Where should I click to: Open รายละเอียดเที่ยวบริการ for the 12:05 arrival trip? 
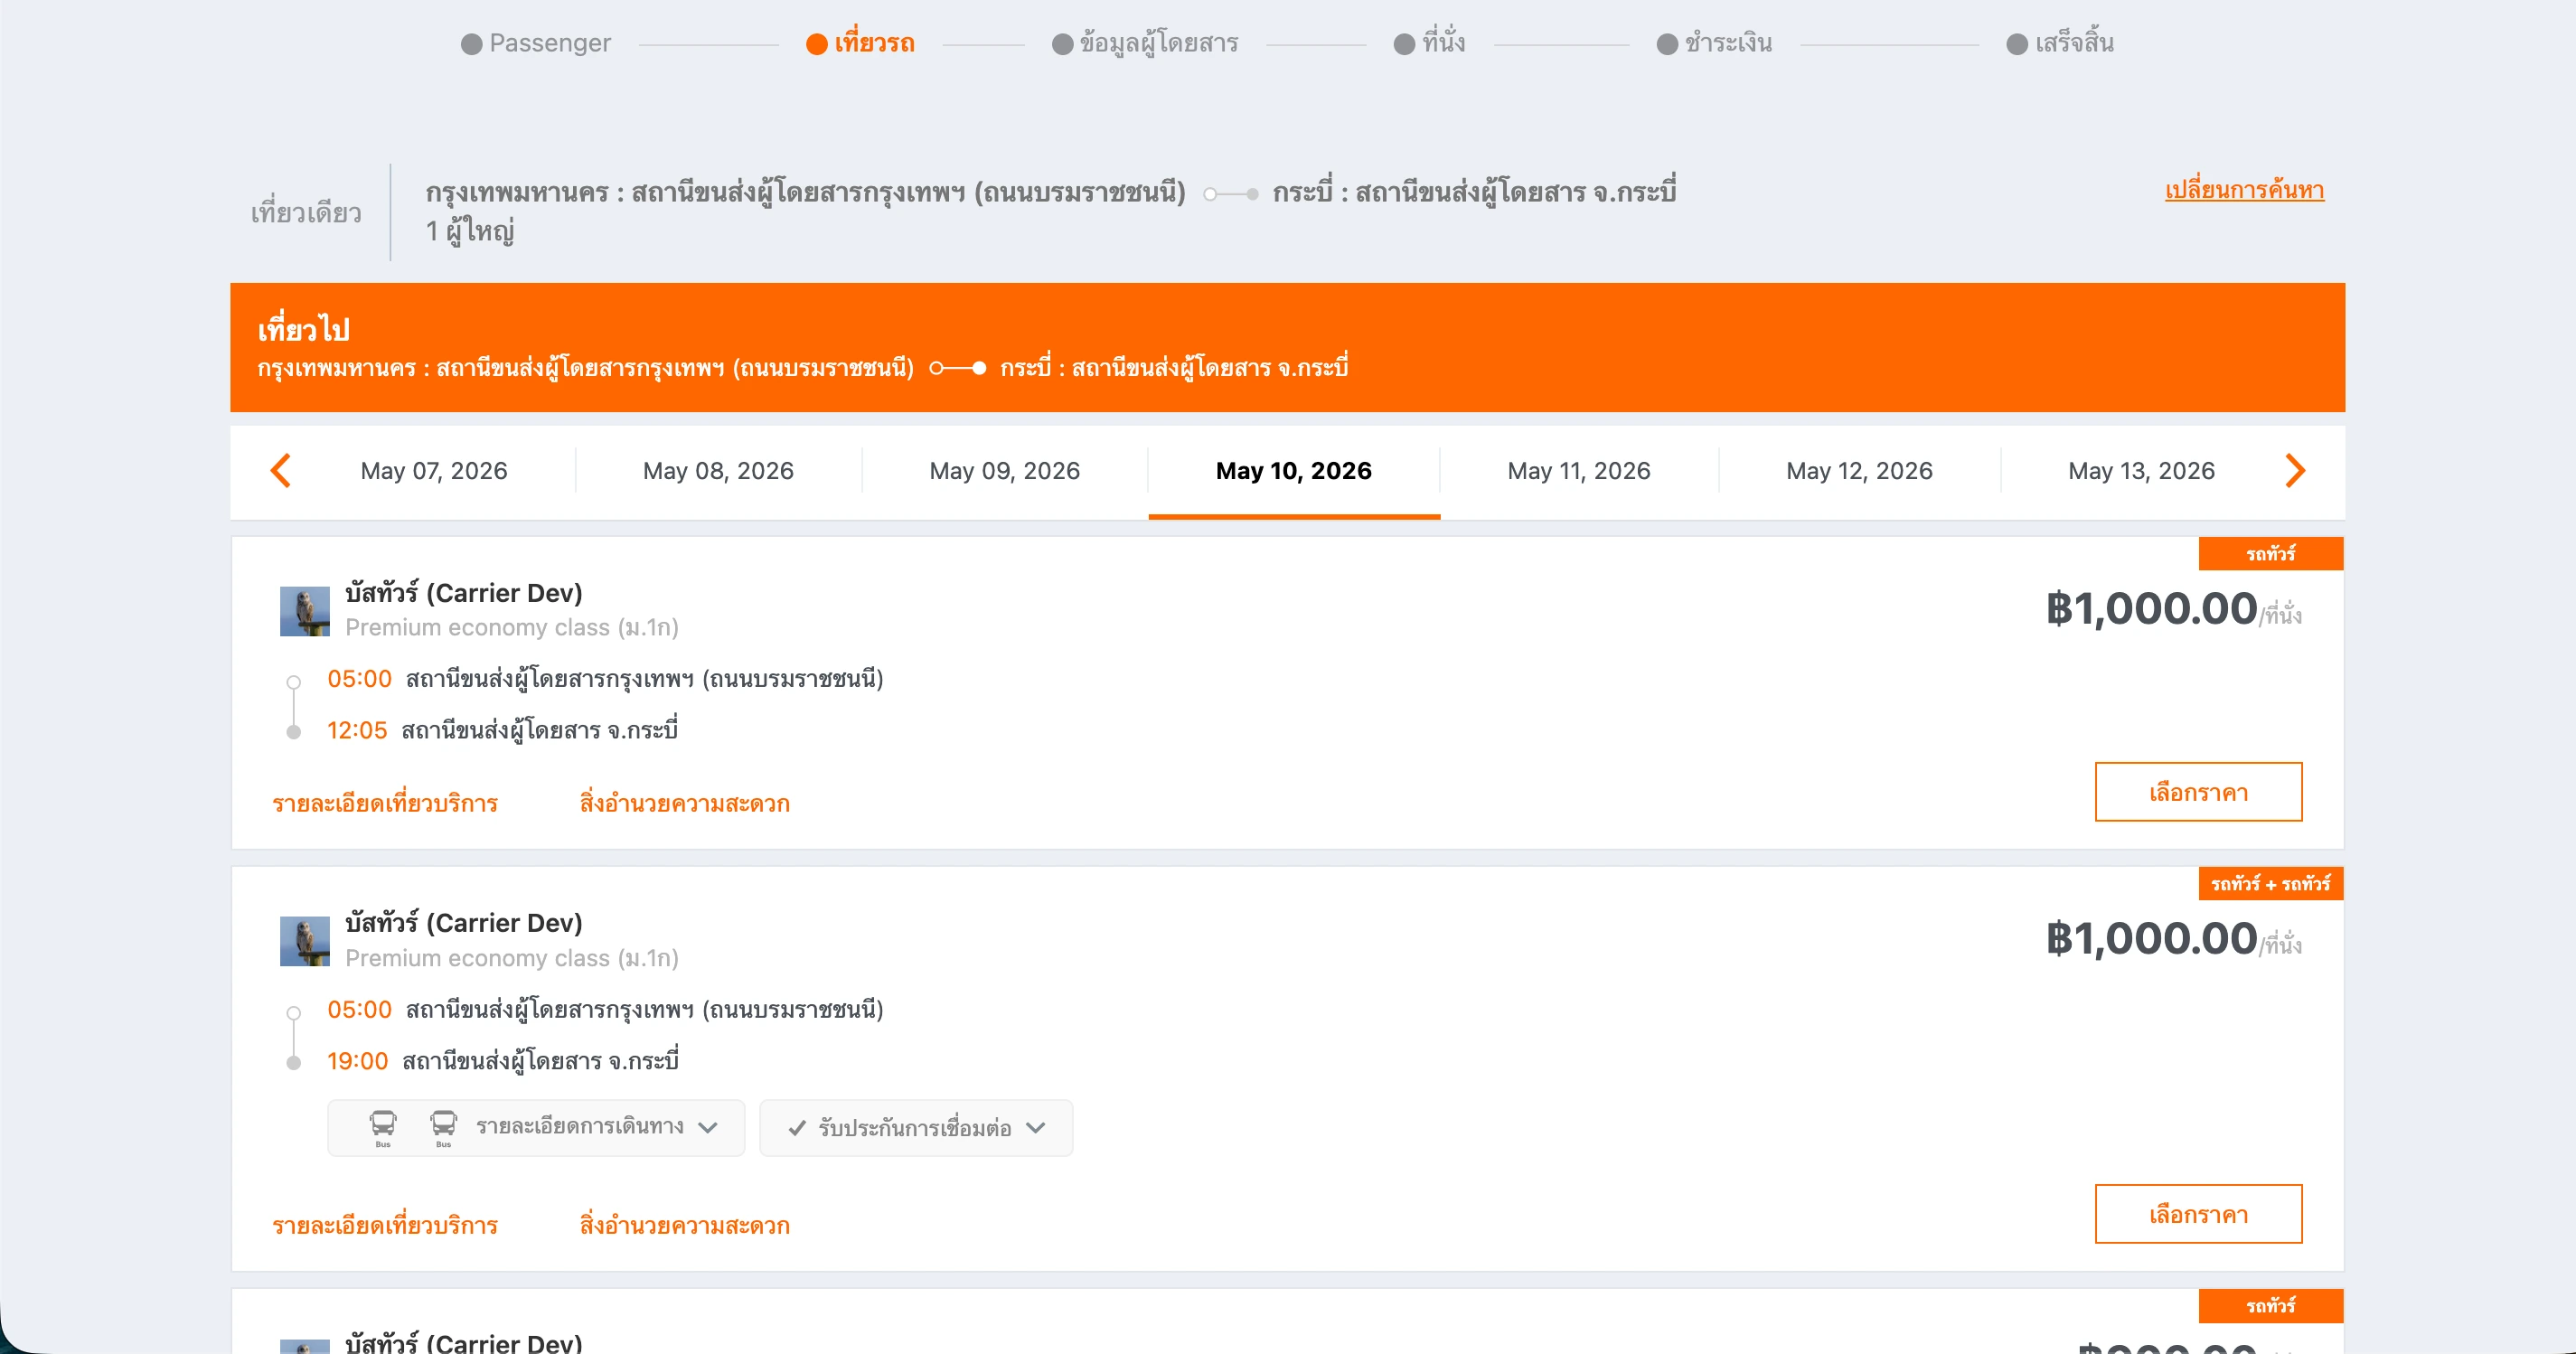pyautogui.click(x=385, y=803)
